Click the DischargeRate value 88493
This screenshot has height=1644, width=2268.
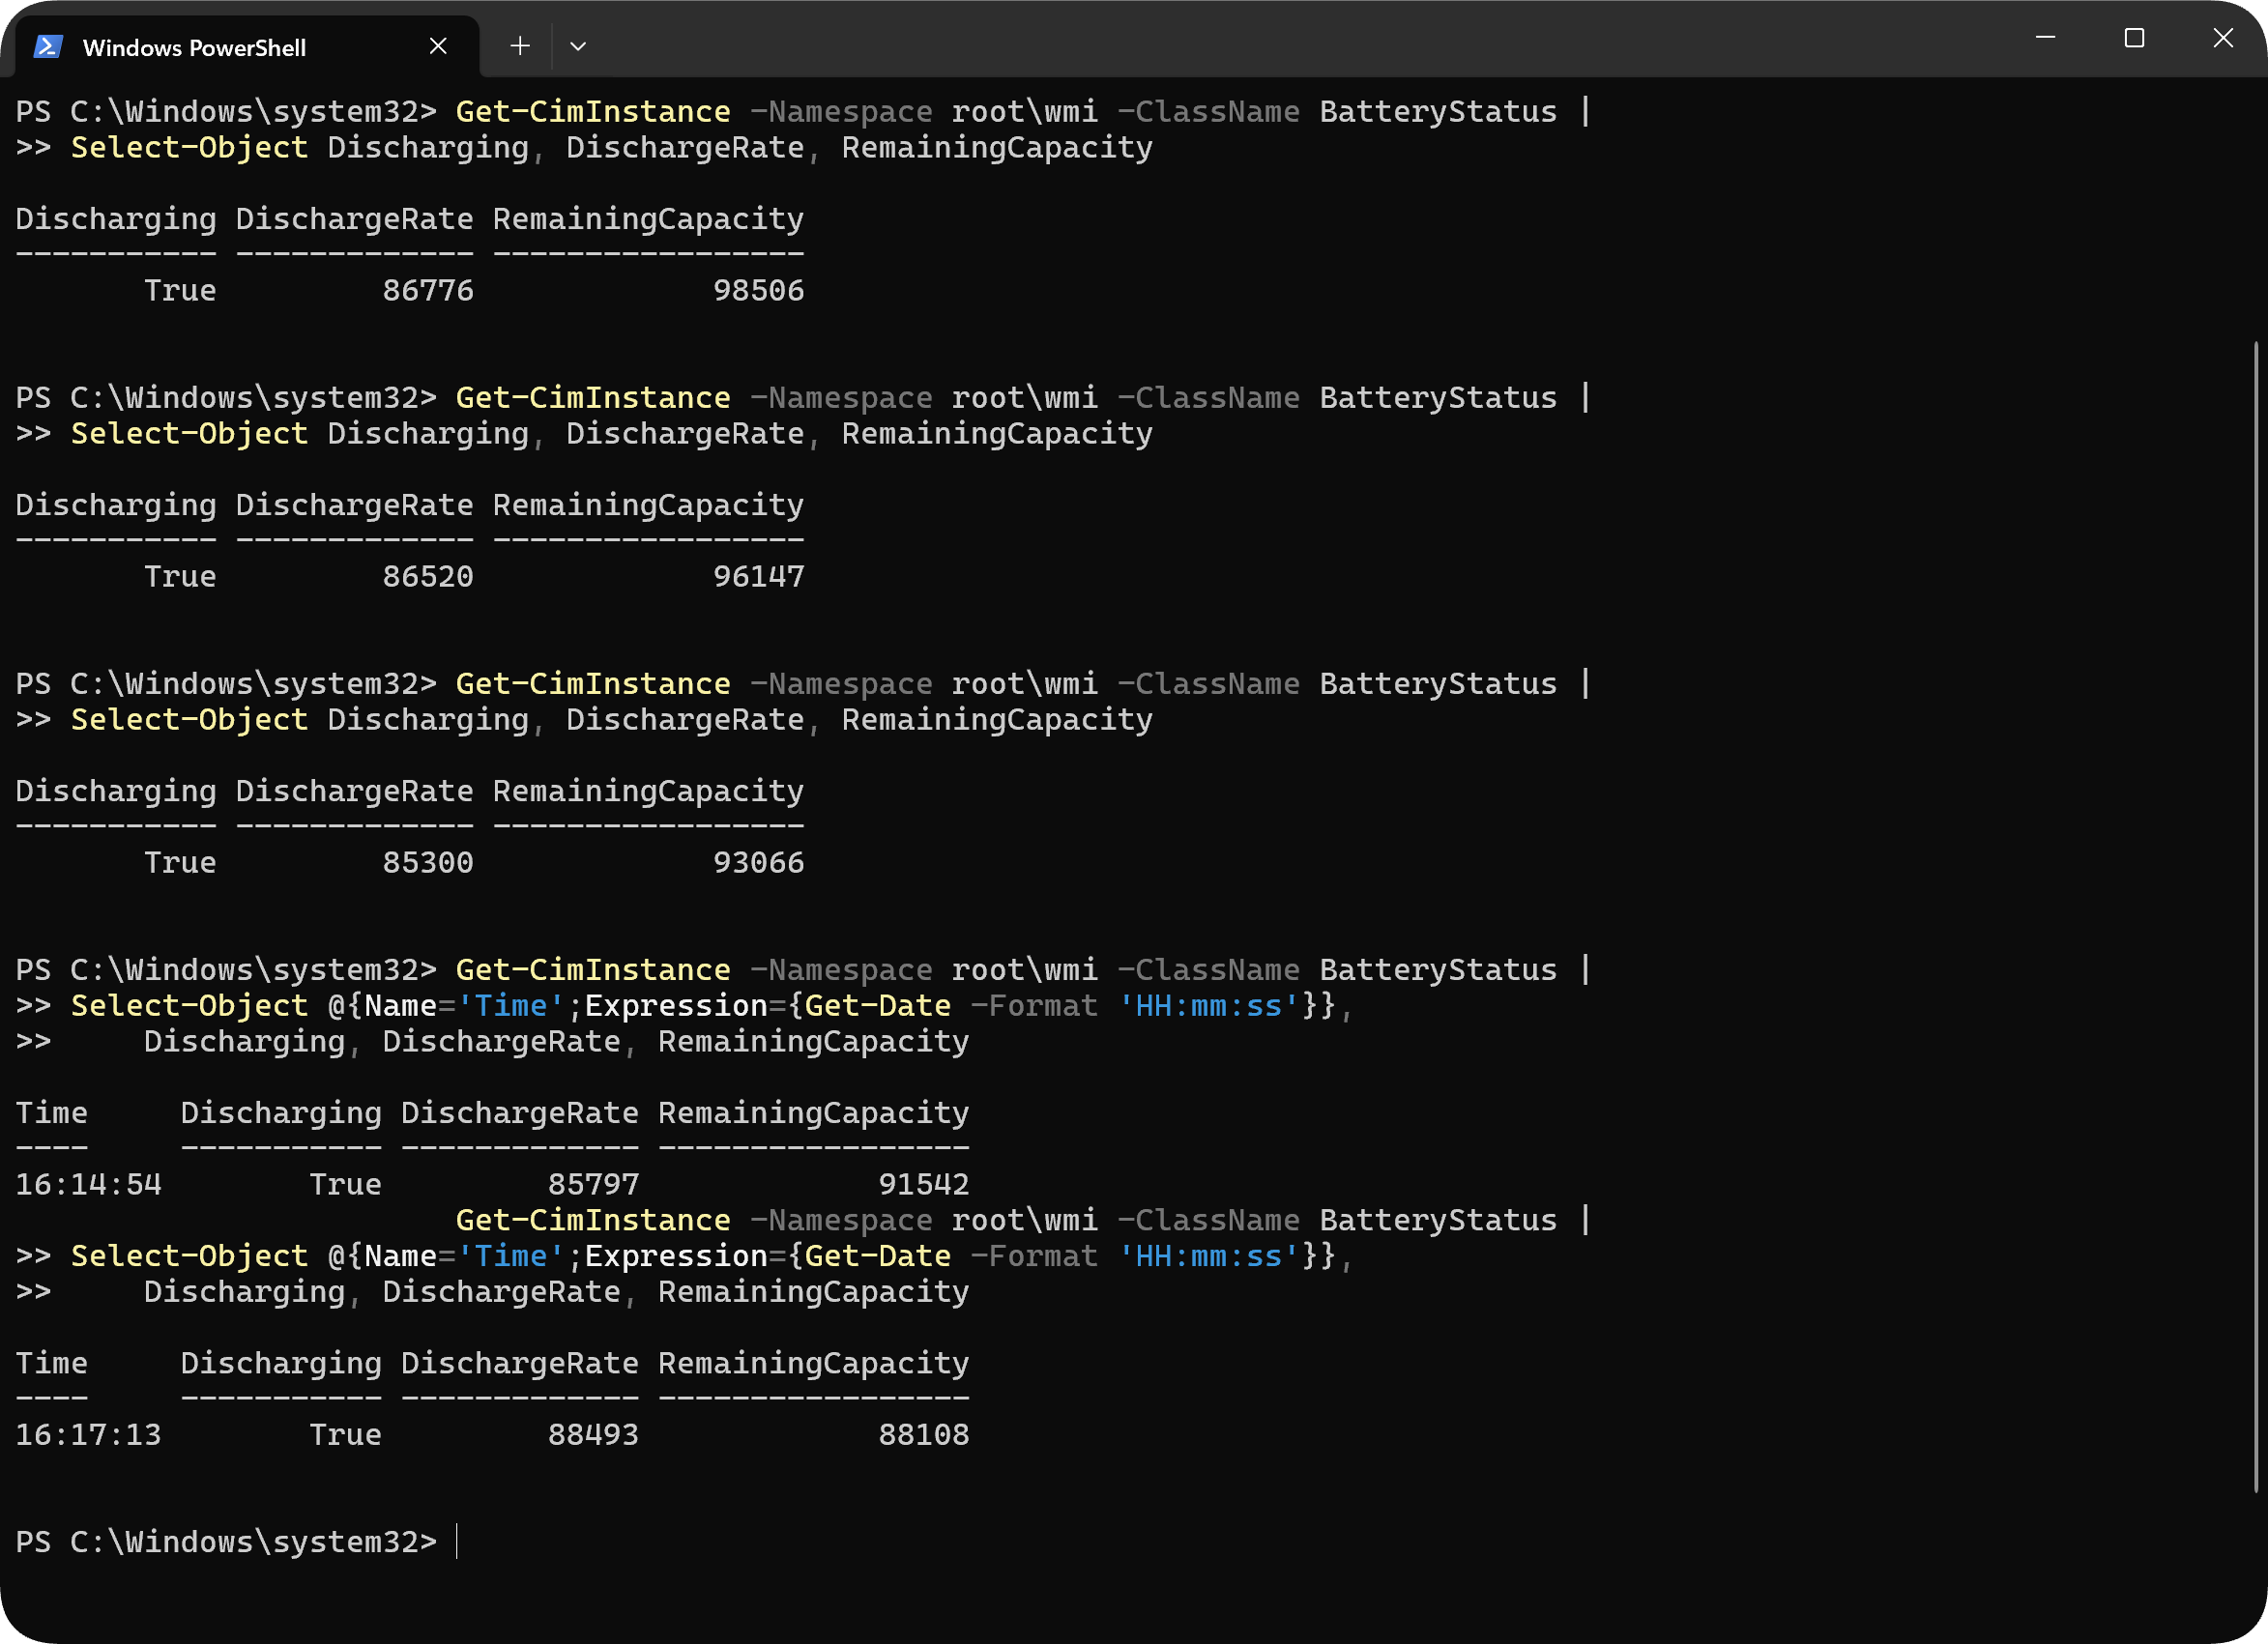pyautogui.click(x=593, y=1434)
